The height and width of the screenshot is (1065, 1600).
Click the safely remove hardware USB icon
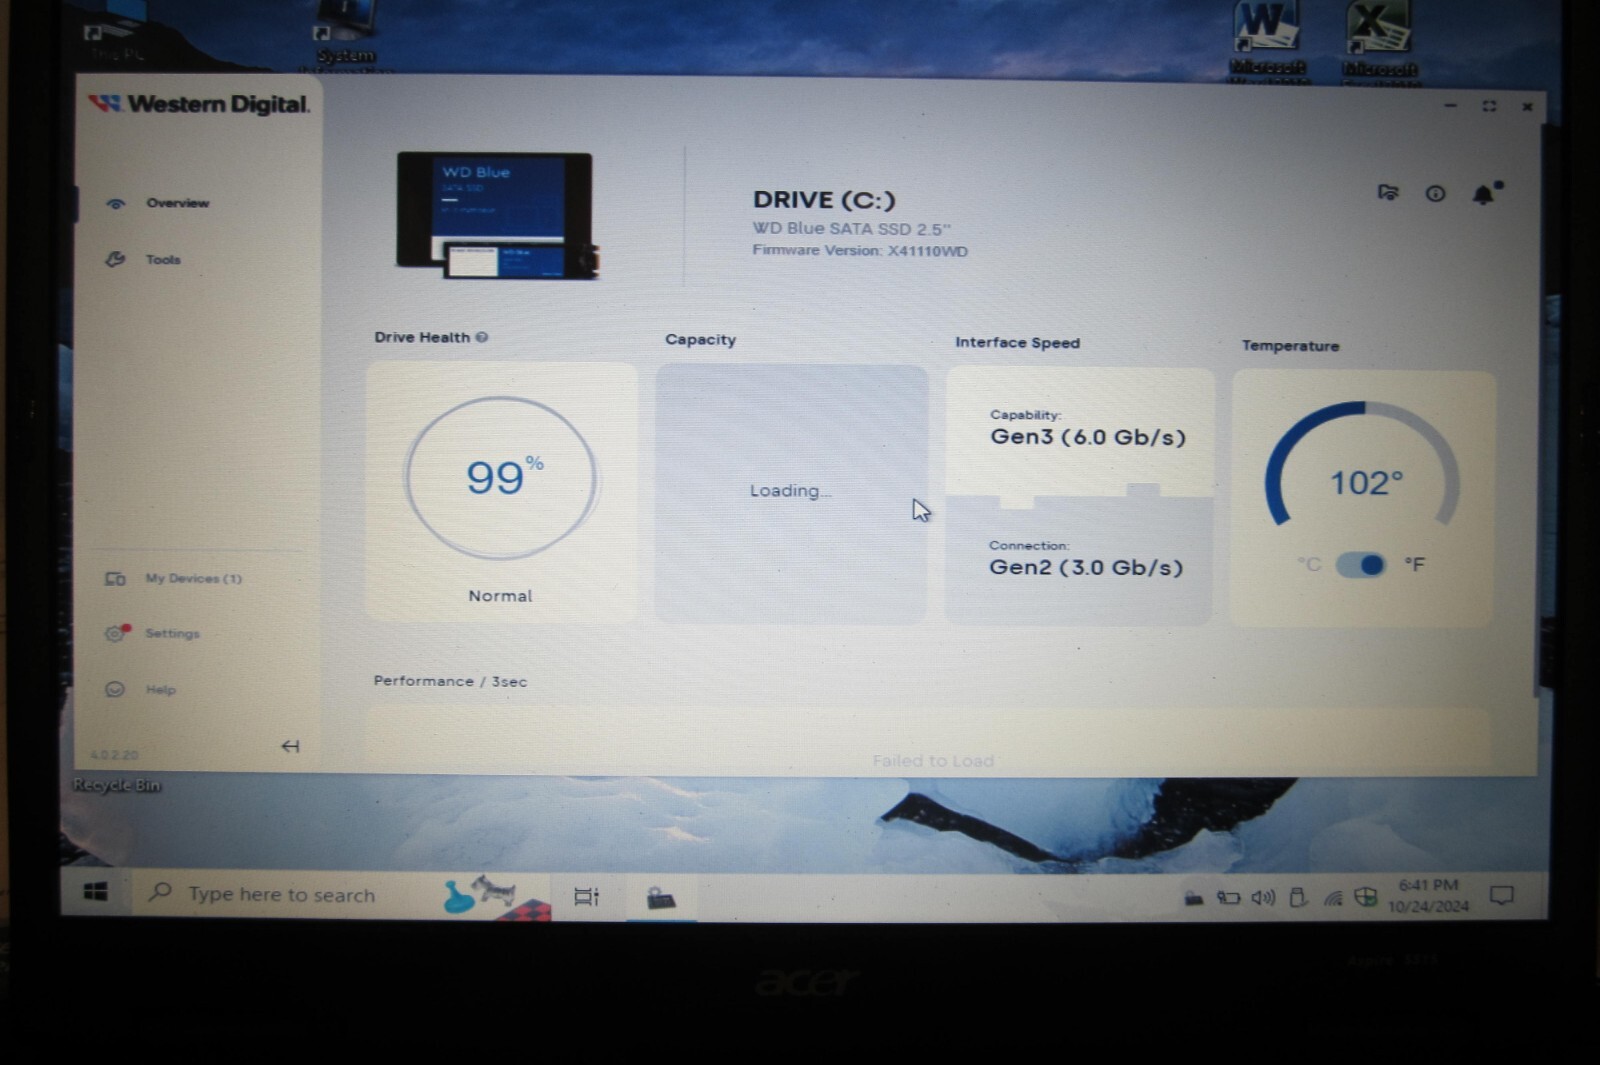pyautogui.click(x=1298, y=898)
